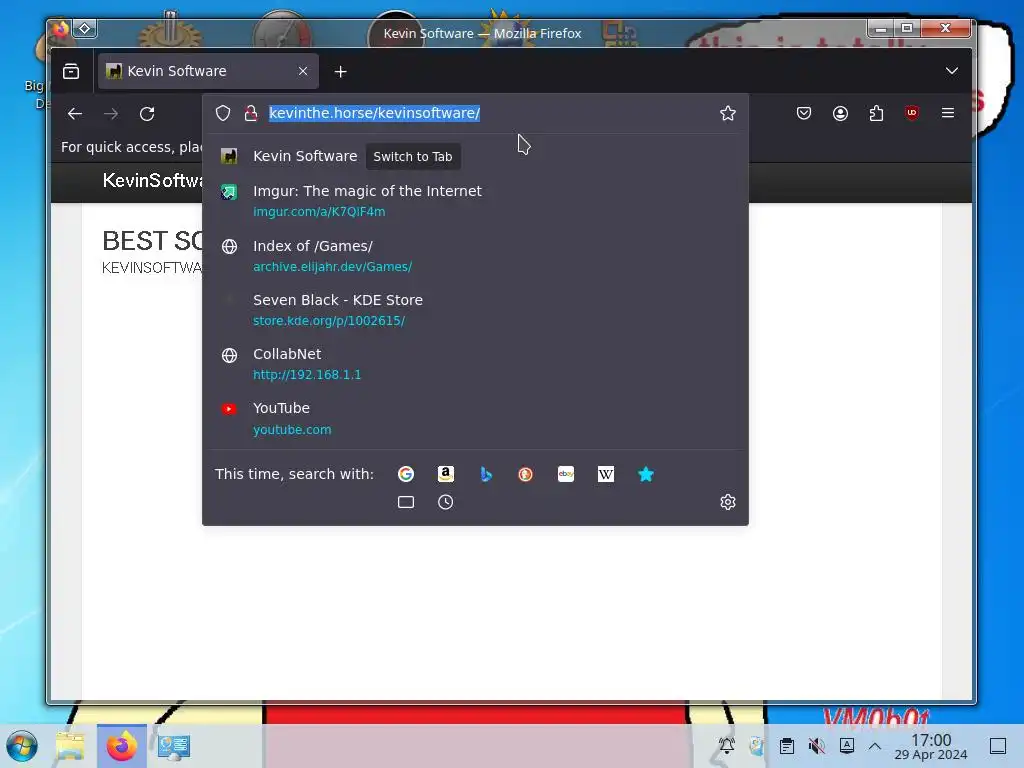The image size is (1024, 768).
Task: Bookmark this page with the star
Action: [x=728, y=113]
